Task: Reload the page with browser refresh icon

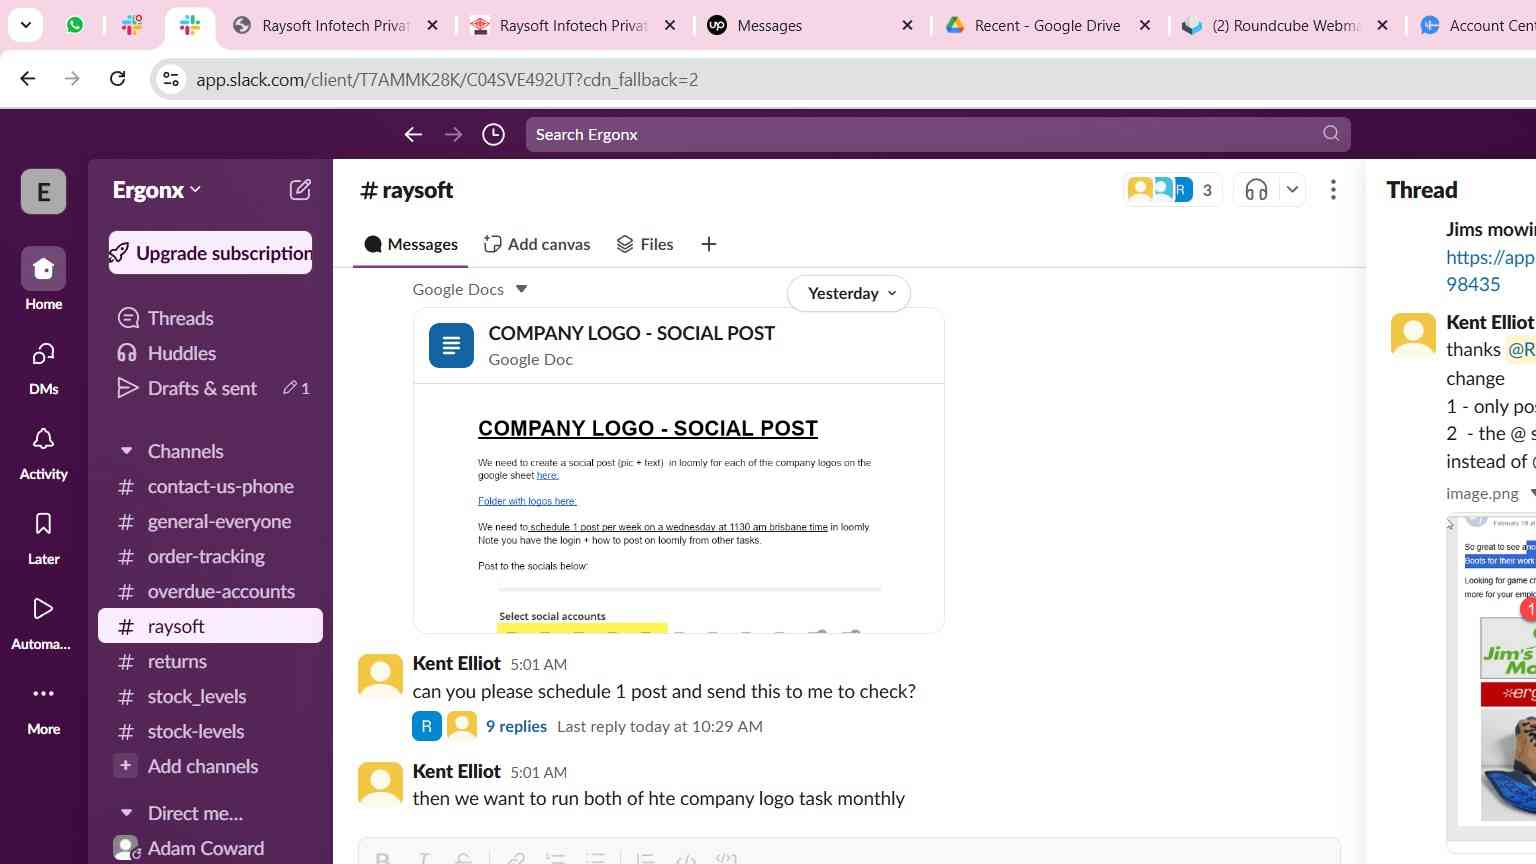Action: pos(117,78)
